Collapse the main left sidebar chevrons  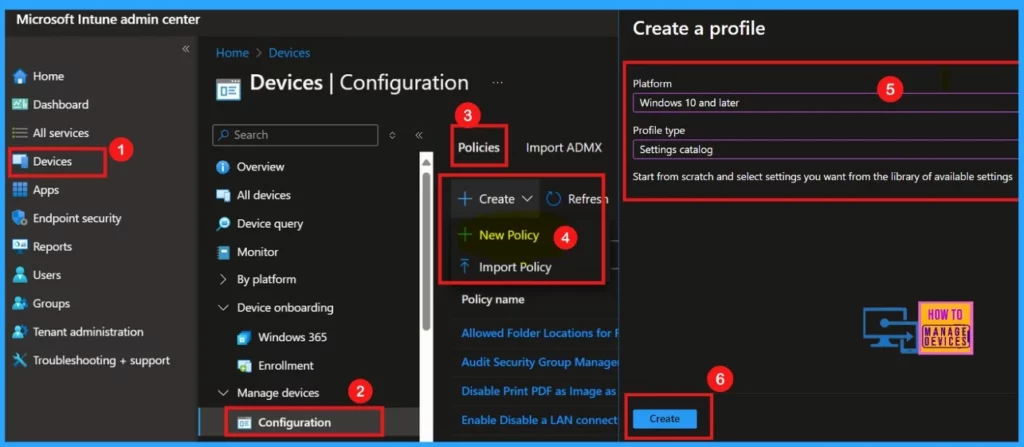[x=185, y=49]
